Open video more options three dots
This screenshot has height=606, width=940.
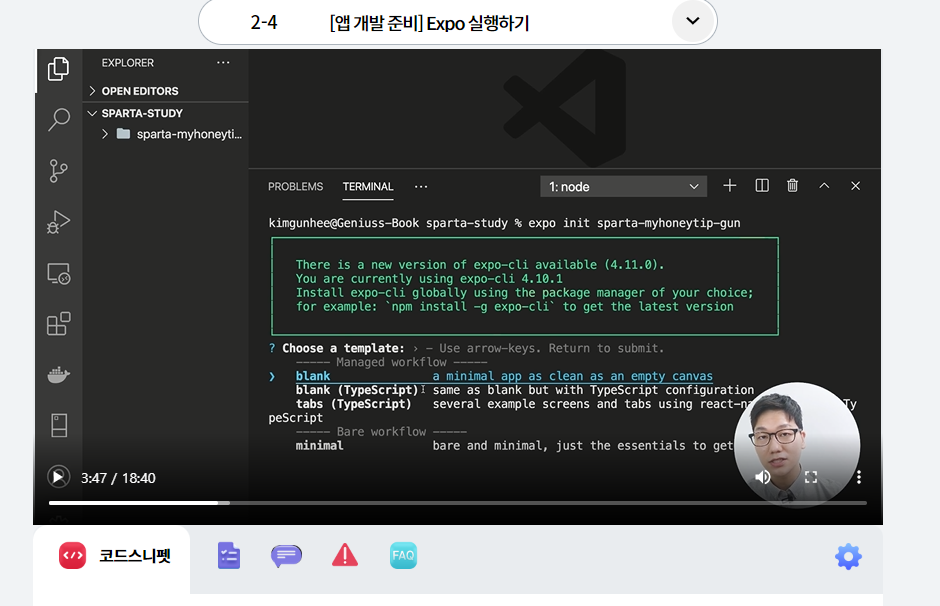point(858,477)
